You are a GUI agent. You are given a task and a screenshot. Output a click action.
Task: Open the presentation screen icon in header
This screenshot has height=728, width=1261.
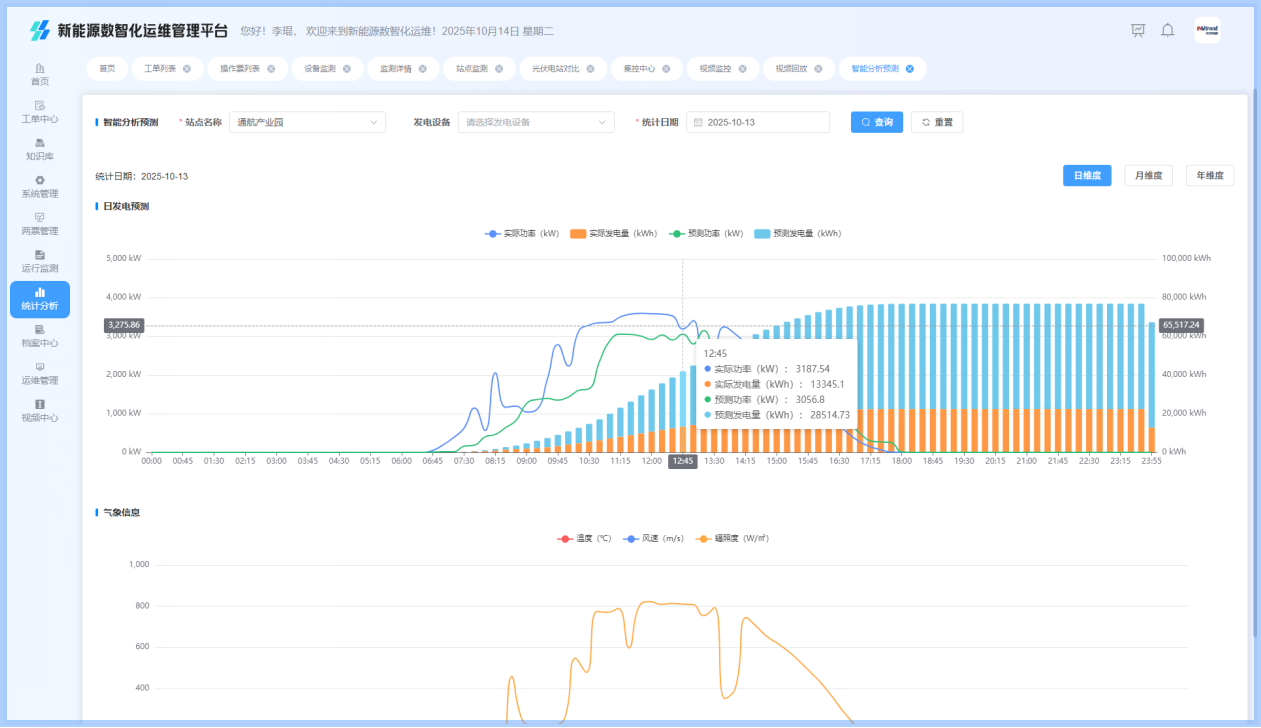tap(1138, 30)
